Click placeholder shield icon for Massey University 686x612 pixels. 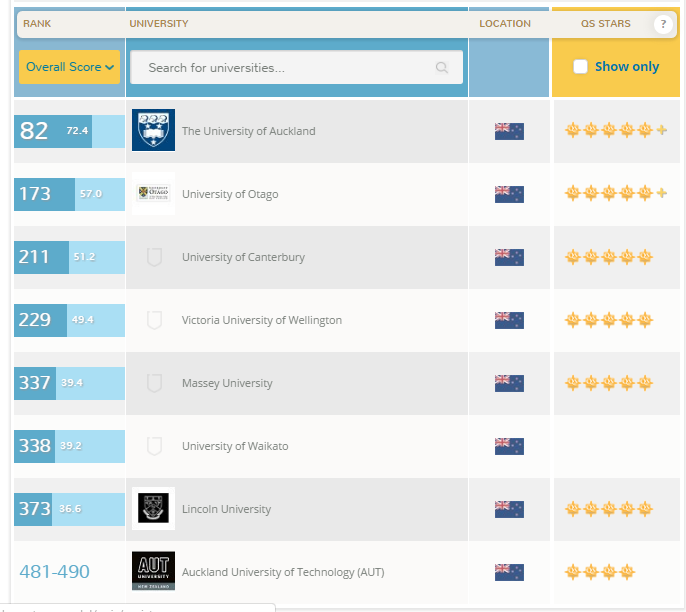(154, 383)
